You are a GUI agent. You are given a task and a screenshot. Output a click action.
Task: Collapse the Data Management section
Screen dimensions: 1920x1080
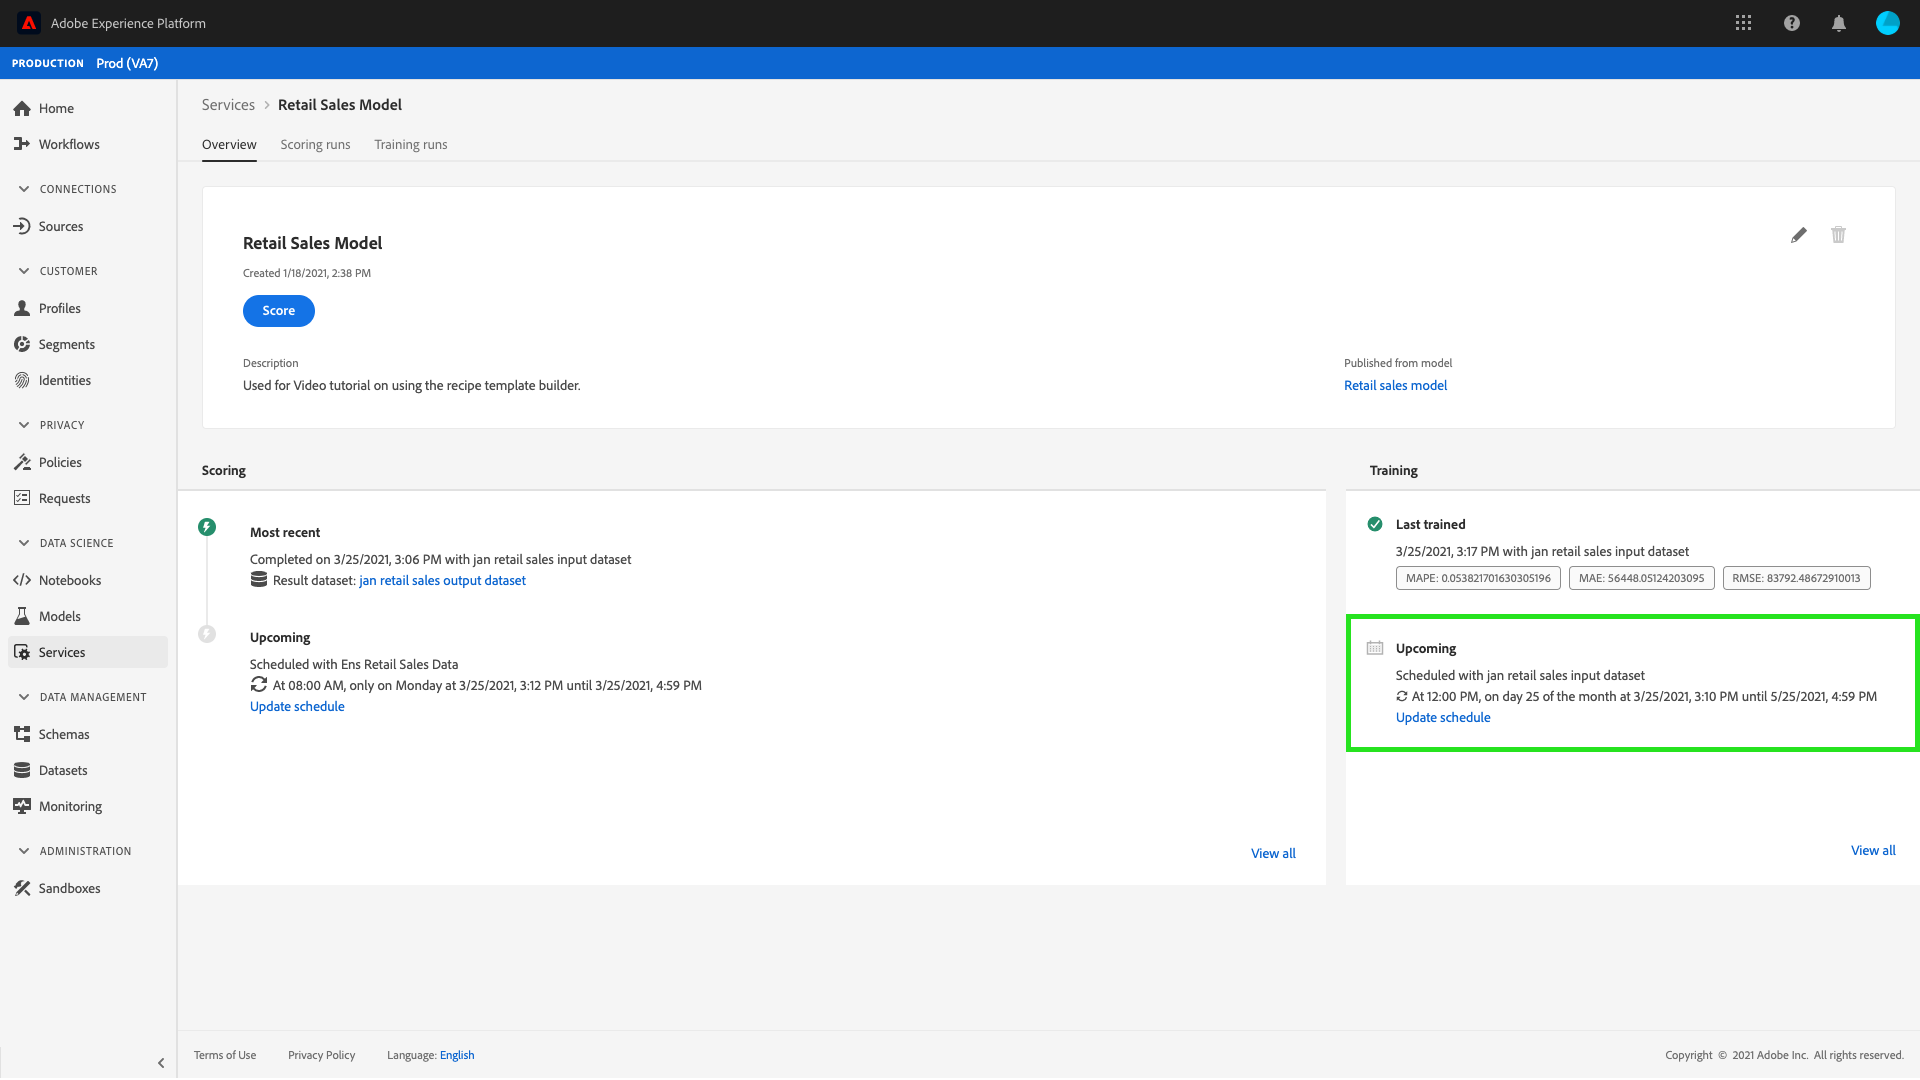(24, 697)
